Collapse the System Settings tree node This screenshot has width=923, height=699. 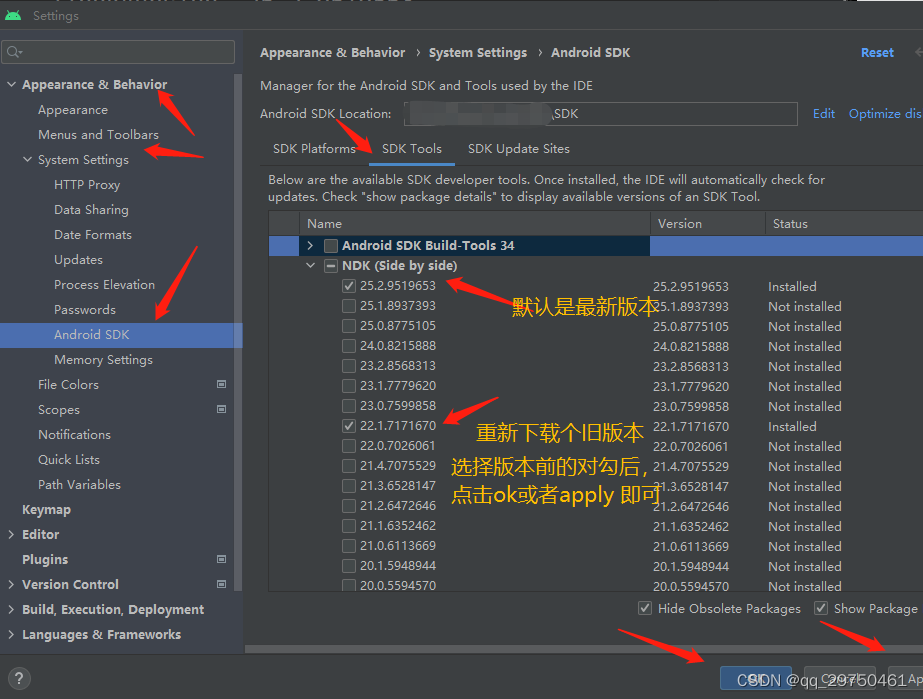click(x=27, y=159)
